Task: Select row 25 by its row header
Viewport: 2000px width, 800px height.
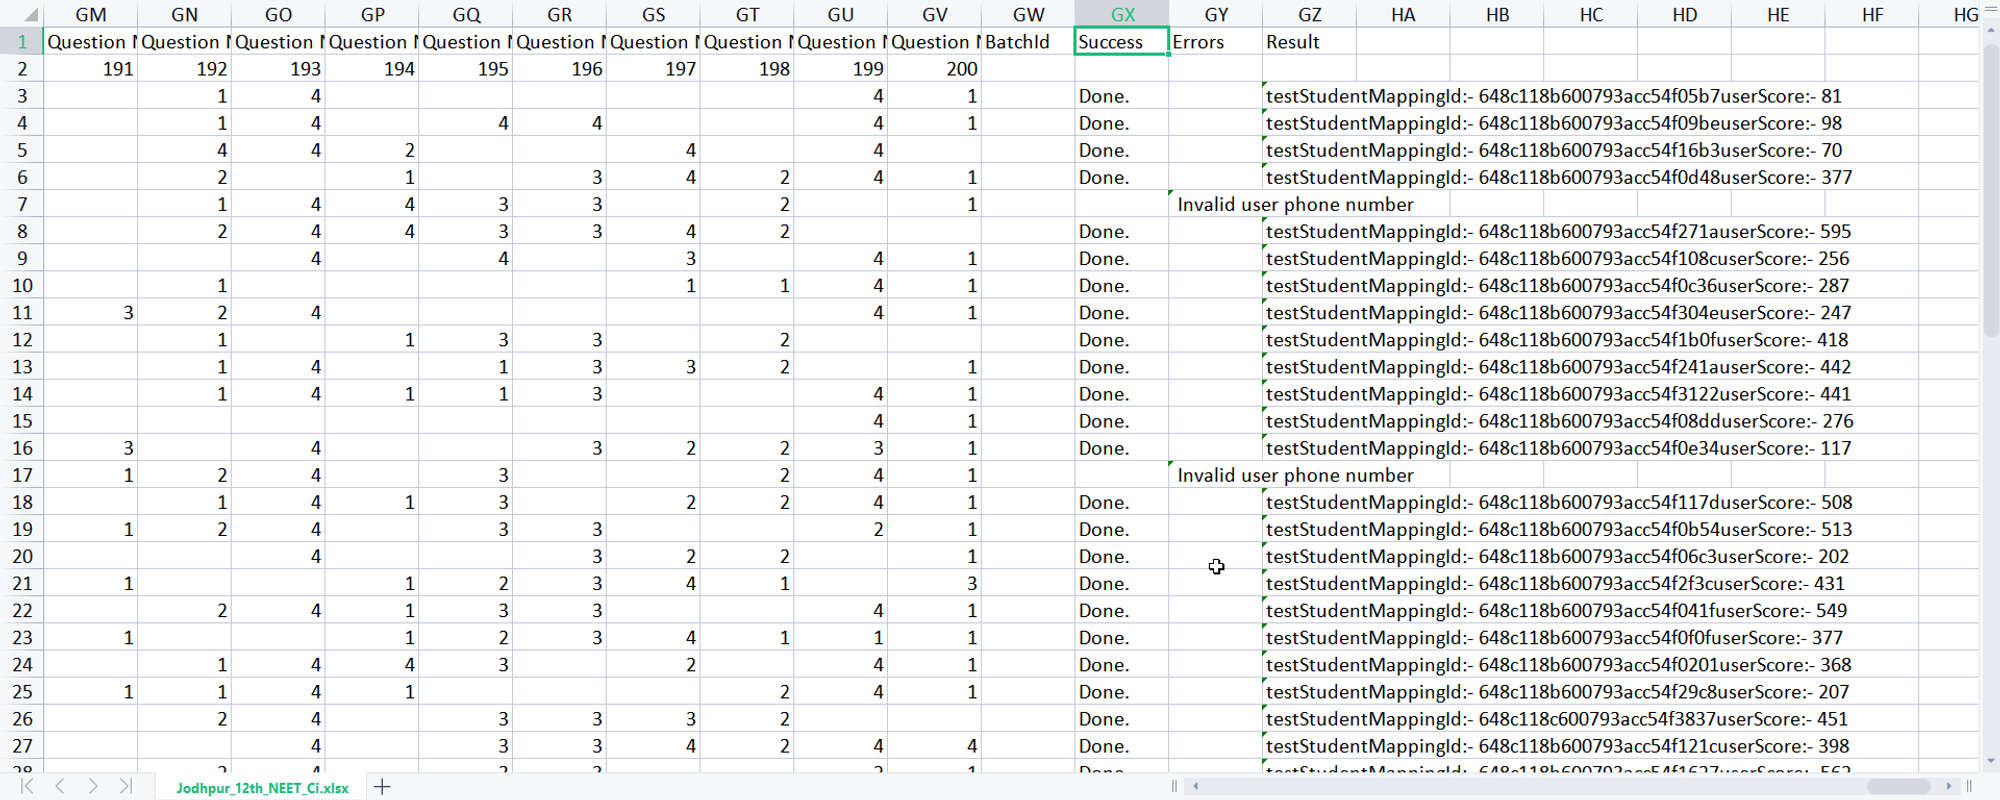Action: click(22, 692)
